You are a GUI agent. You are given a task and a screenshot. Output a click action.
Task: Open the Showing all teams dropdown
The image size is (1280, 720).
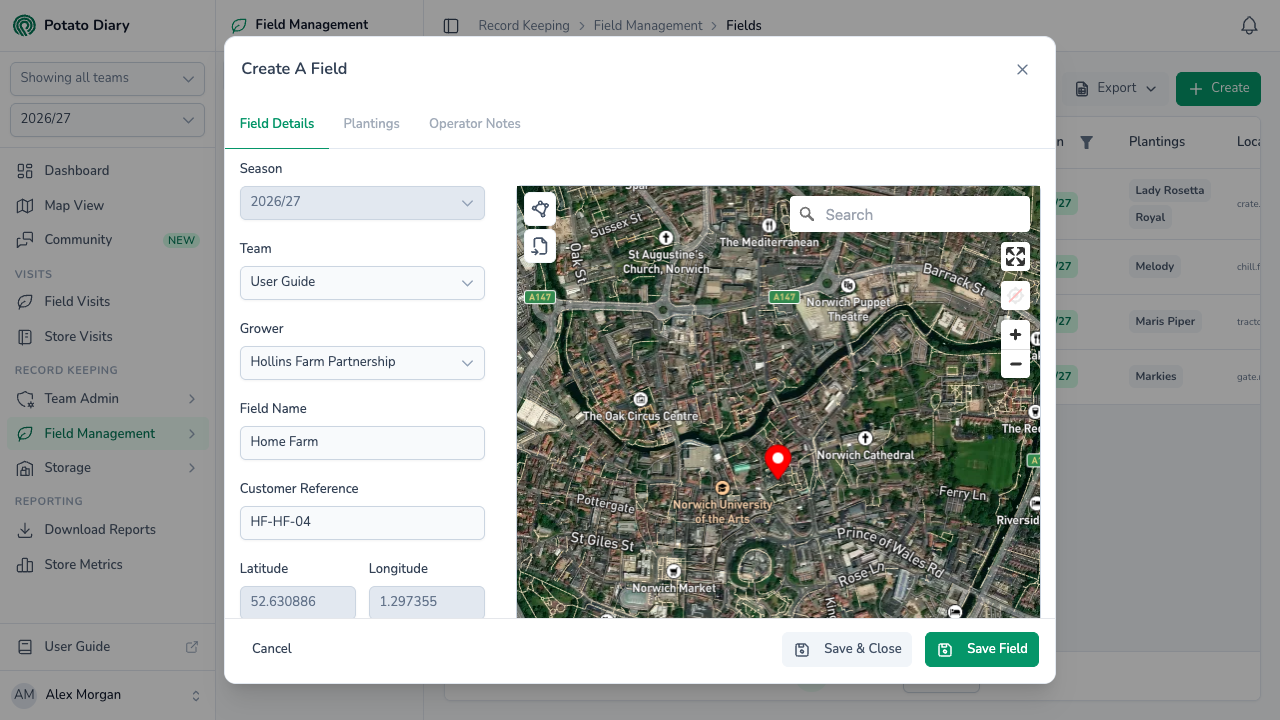point(107,78)
